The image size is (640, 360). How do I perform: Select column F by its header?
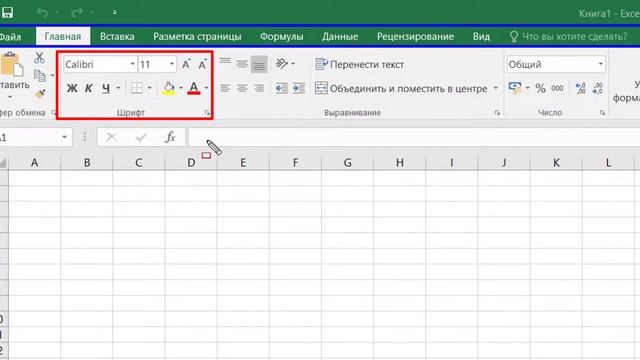coord(295,162)
